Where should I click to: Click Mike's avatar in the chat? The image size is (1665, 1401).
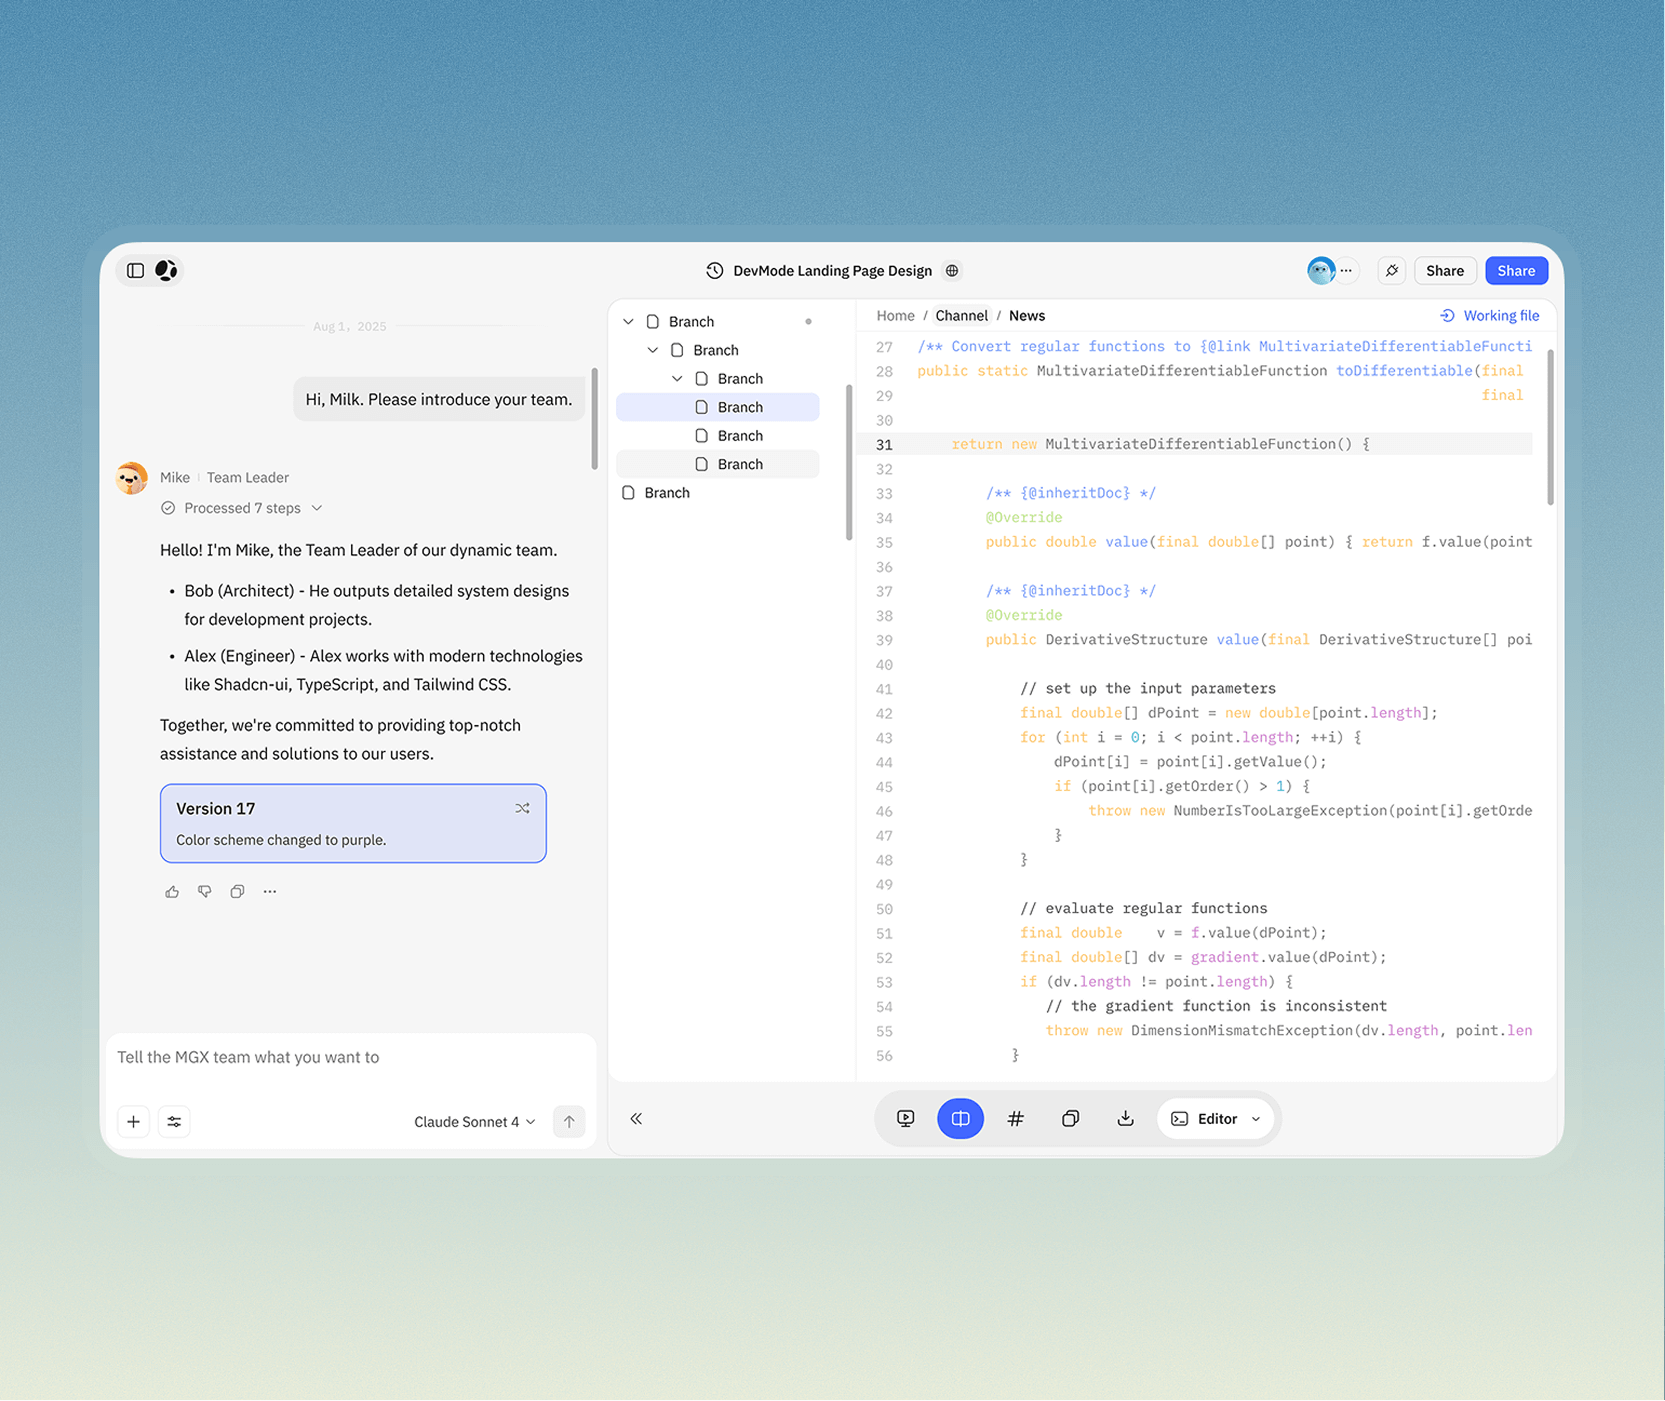132,478
